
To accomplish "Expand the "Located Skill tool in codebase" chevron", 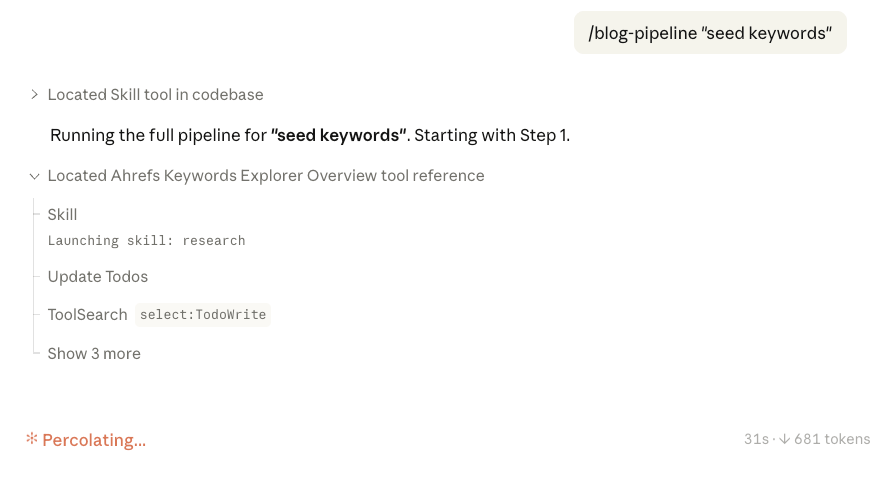I will click(35, 95).
